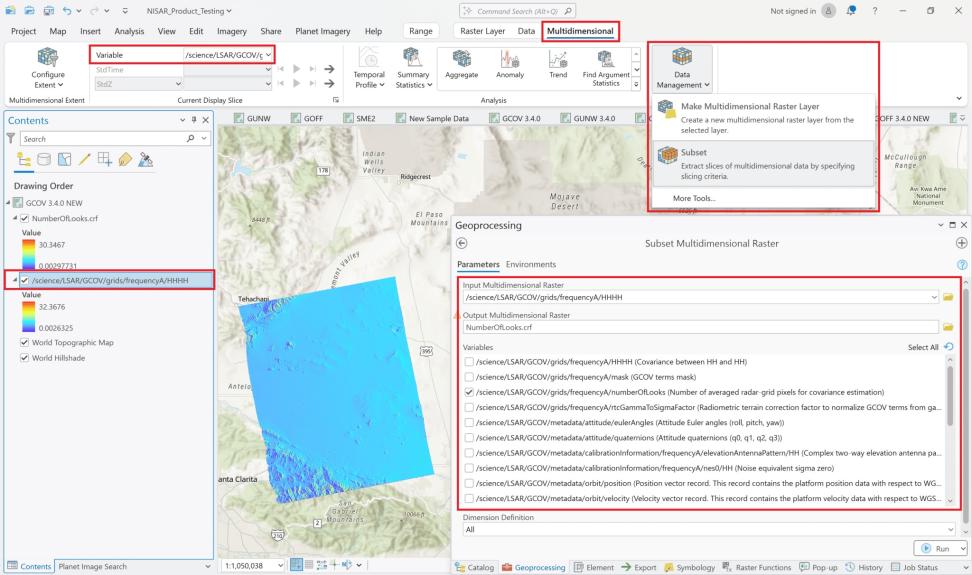Screen dimensions: 972x575
Task: Select List By Snapping icon
Action: [105, 160]
